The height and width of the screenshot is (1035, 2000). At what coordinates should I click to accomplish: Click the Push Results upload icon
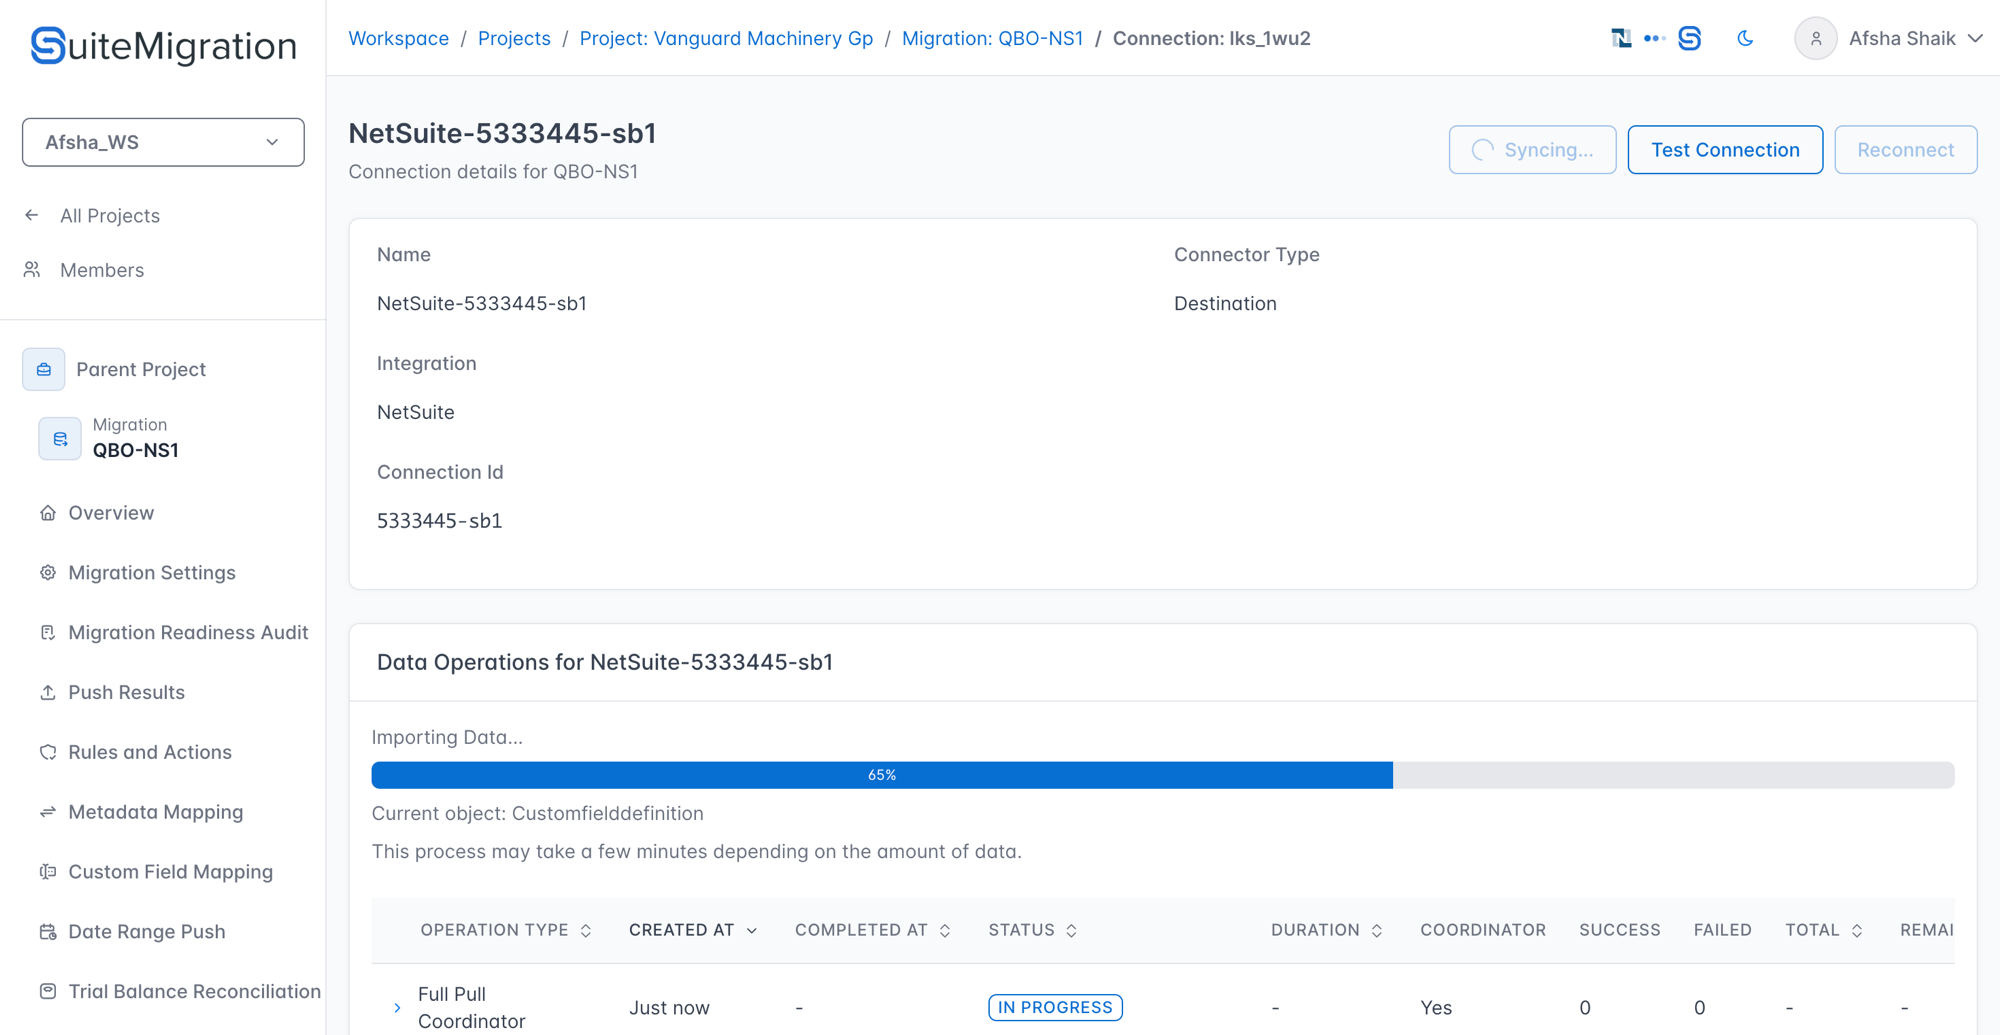click(x=47, y=692)
